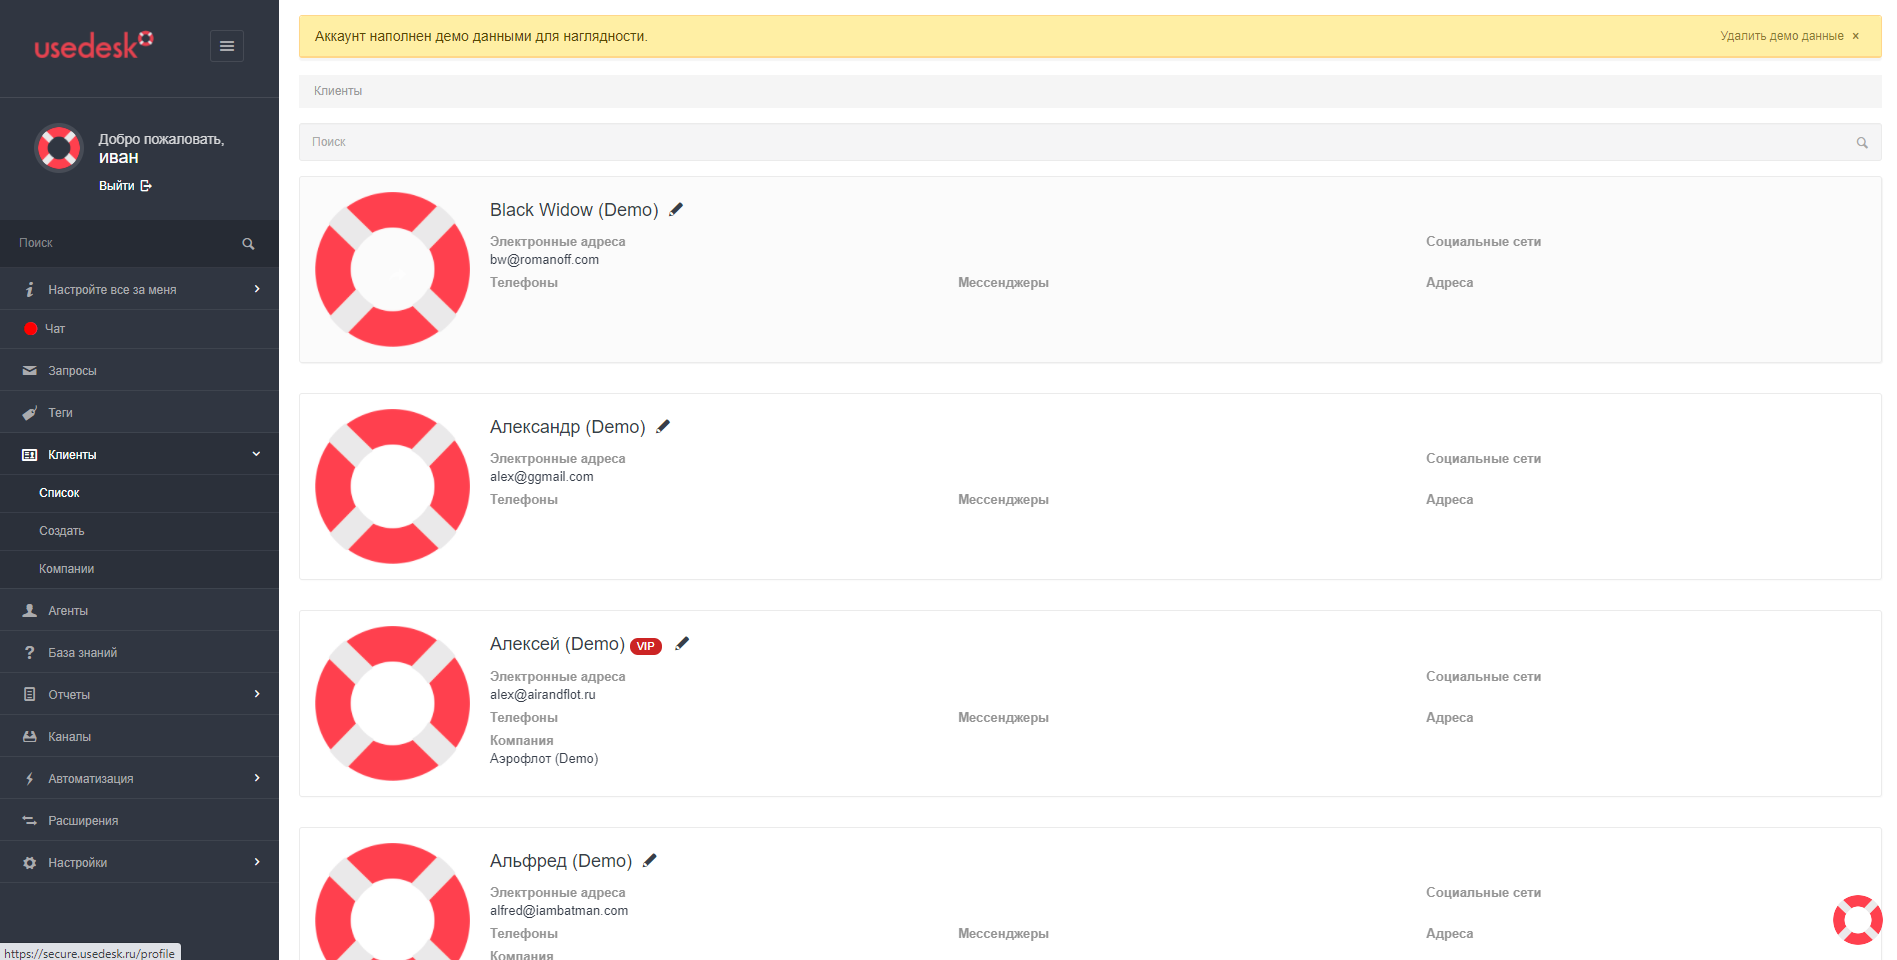Open the Black Widow (Demo) client name link
The image size is (1897, 960).
point(574,210)
